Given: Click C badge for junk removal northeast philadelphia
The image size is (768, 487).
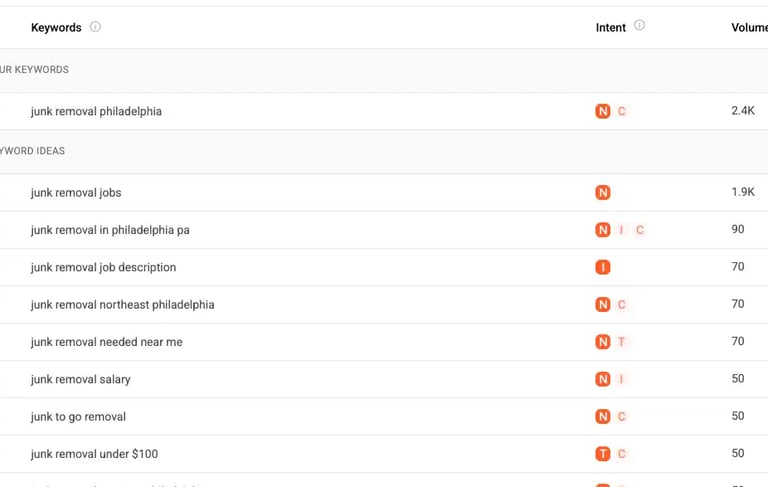Looking at the screenshot, I should [622, 304].
